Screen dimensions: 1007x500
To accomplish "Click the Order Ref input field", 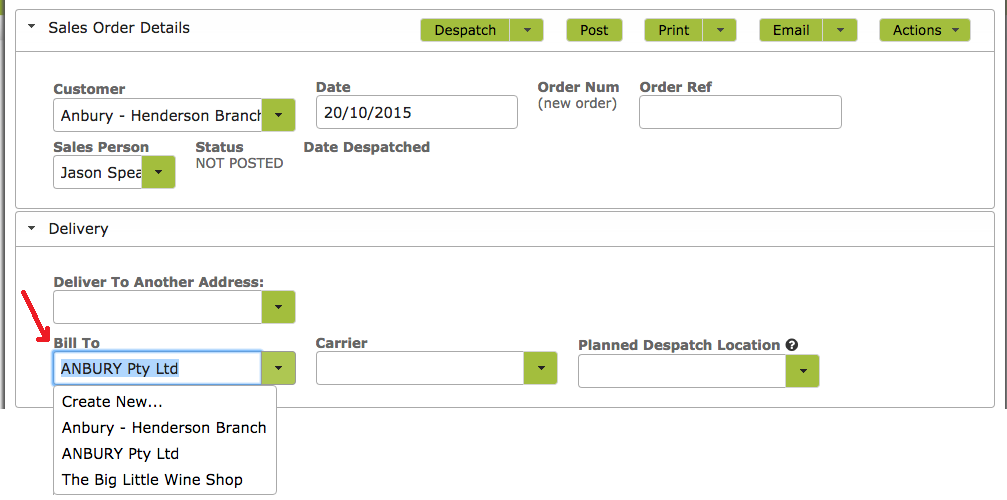I will (x=740, y=112).
